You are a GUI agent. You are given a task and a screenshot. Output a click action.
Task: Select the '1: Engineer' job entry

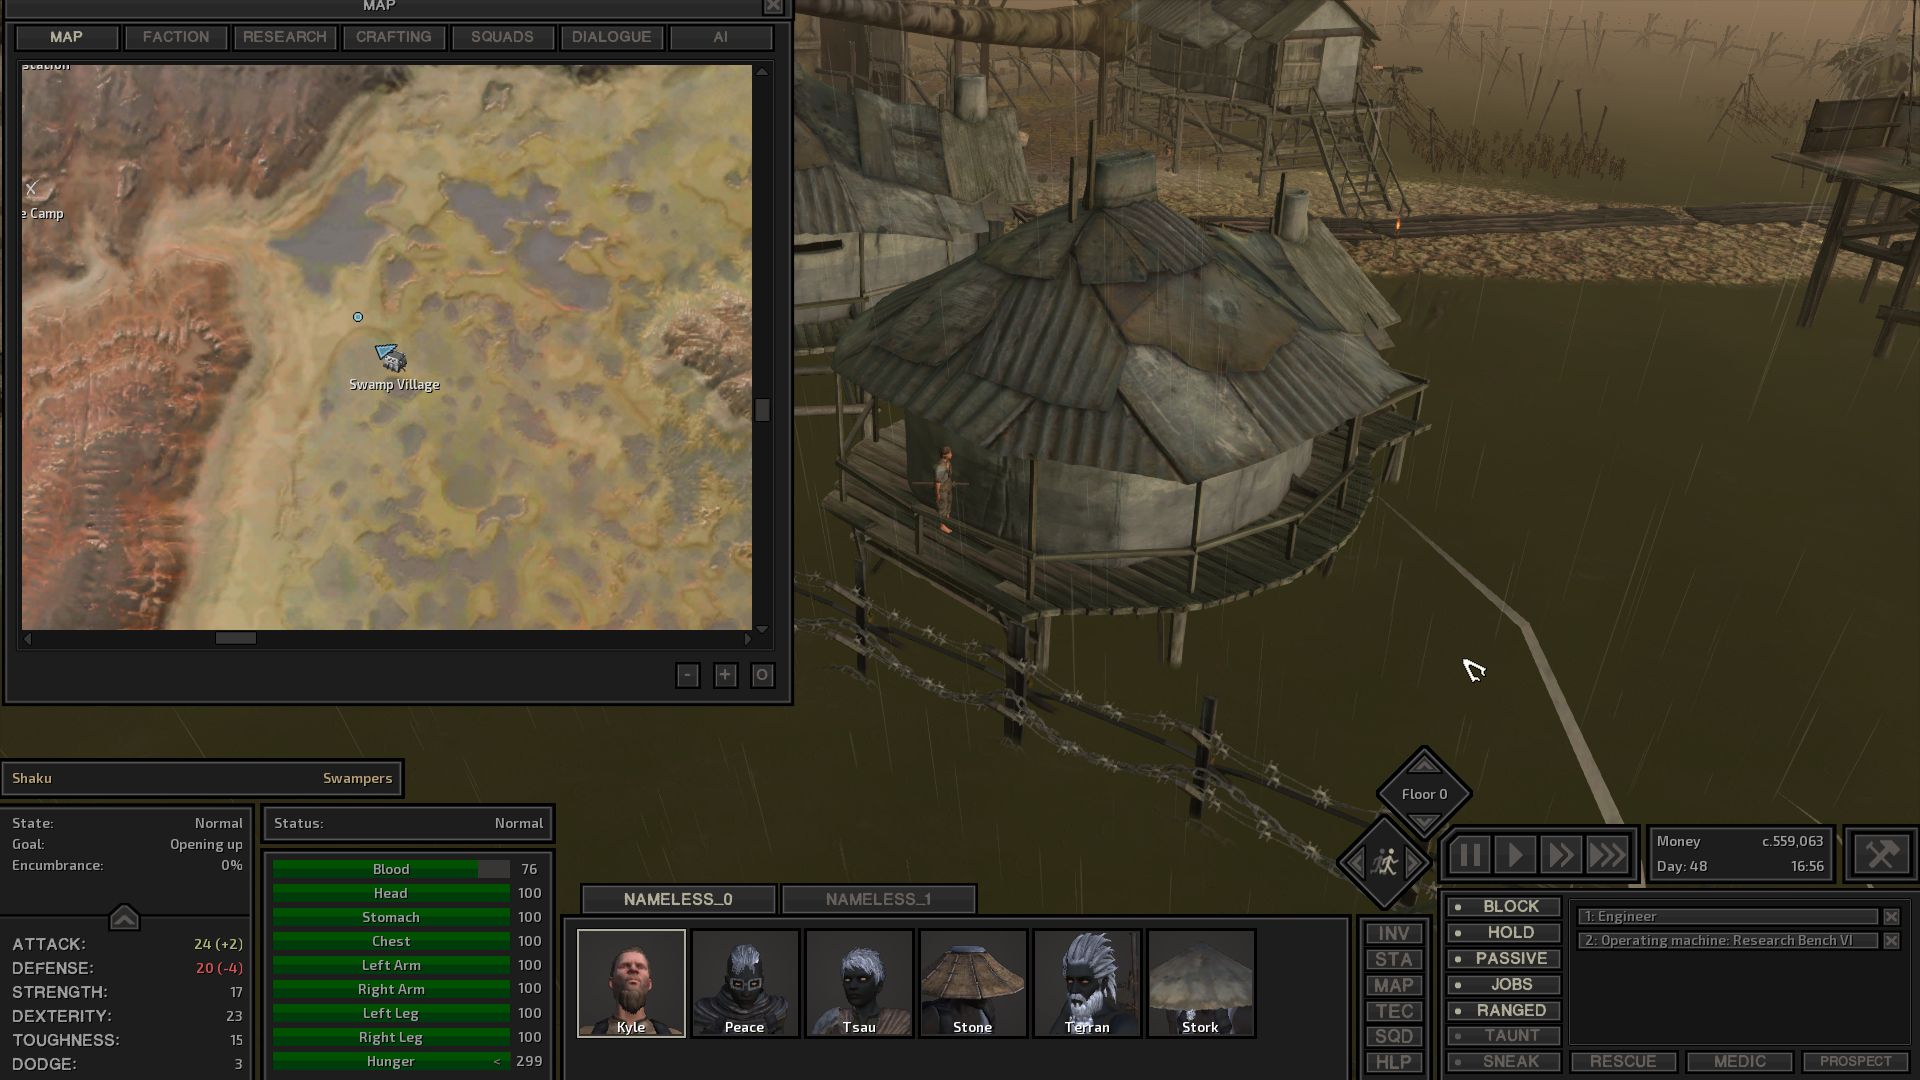1728,917
